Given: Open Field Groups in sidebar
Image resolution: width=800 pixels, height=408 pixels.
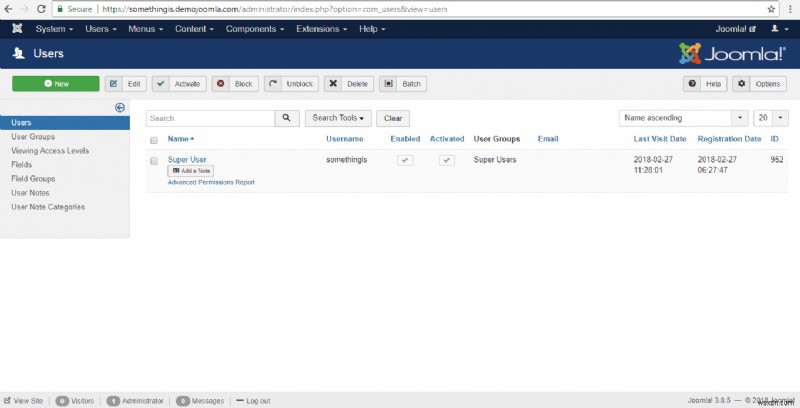Looking at the screenshot, I should (x=33, y=179).
